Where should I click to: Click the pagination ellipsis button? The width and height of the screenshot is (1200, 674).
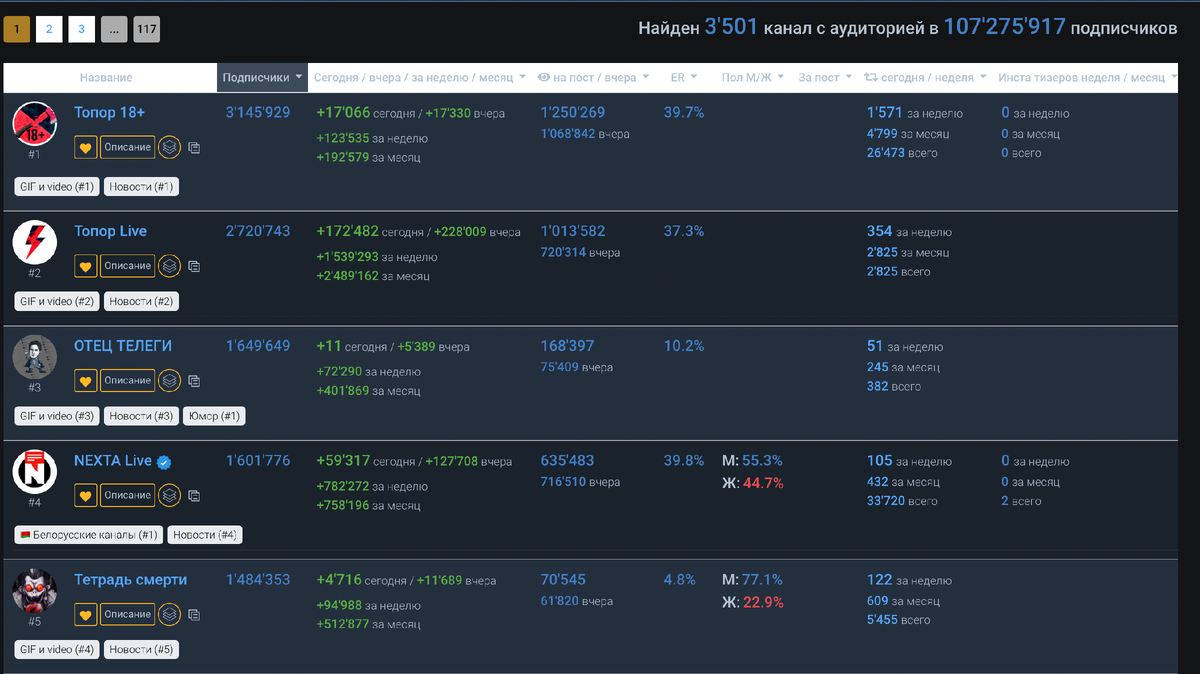pyautogui.click(x=114, y=30)
